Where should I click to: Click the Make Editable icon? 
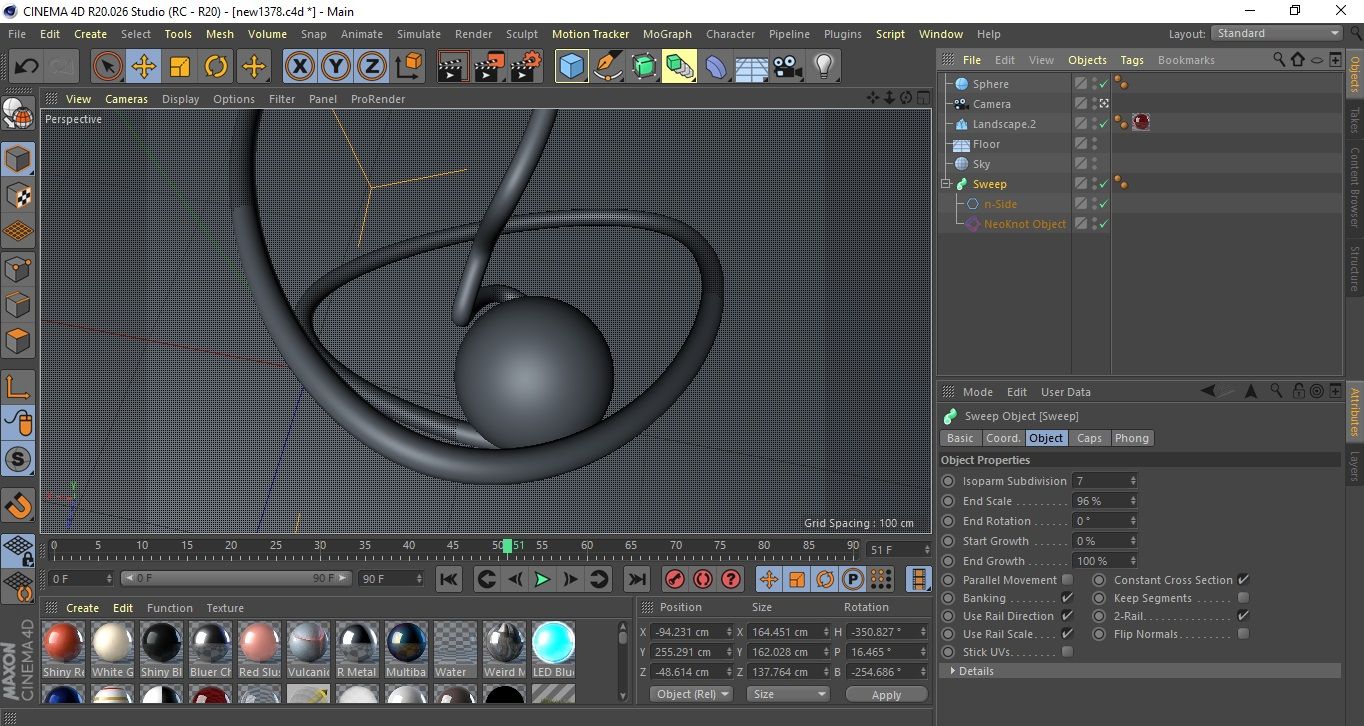[18, 115]
